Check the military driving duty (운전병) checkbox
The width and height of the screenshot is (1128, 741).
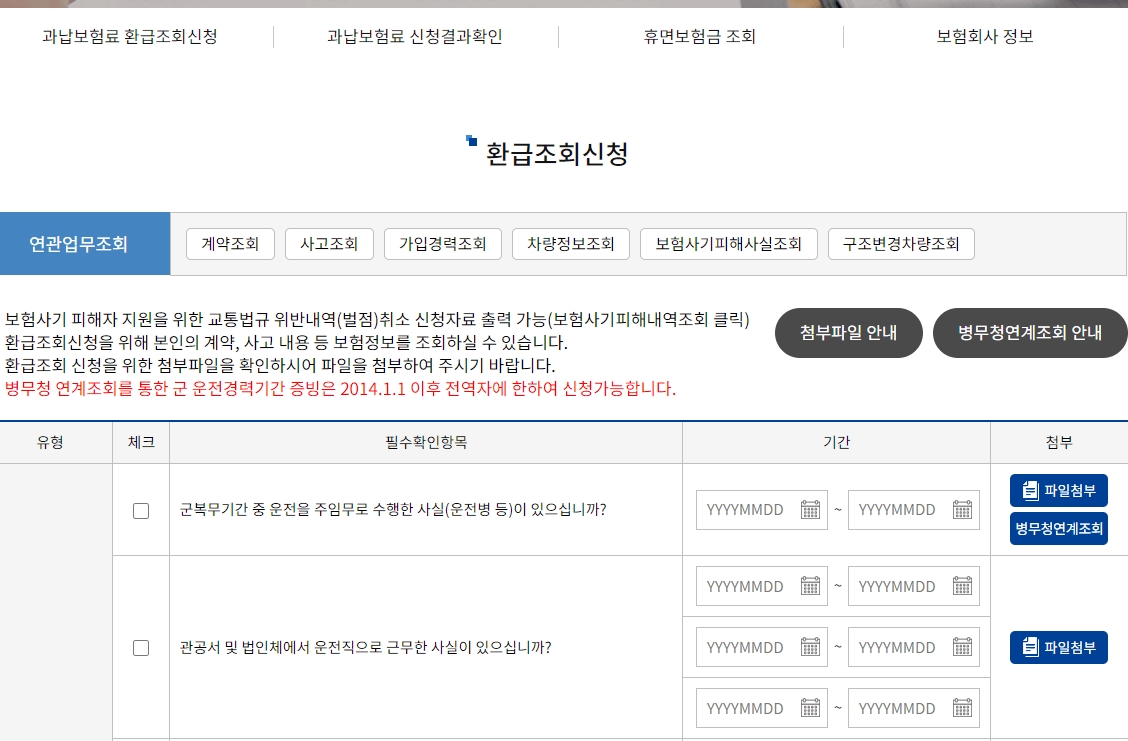pyautogui.click(x=141, y=509)
